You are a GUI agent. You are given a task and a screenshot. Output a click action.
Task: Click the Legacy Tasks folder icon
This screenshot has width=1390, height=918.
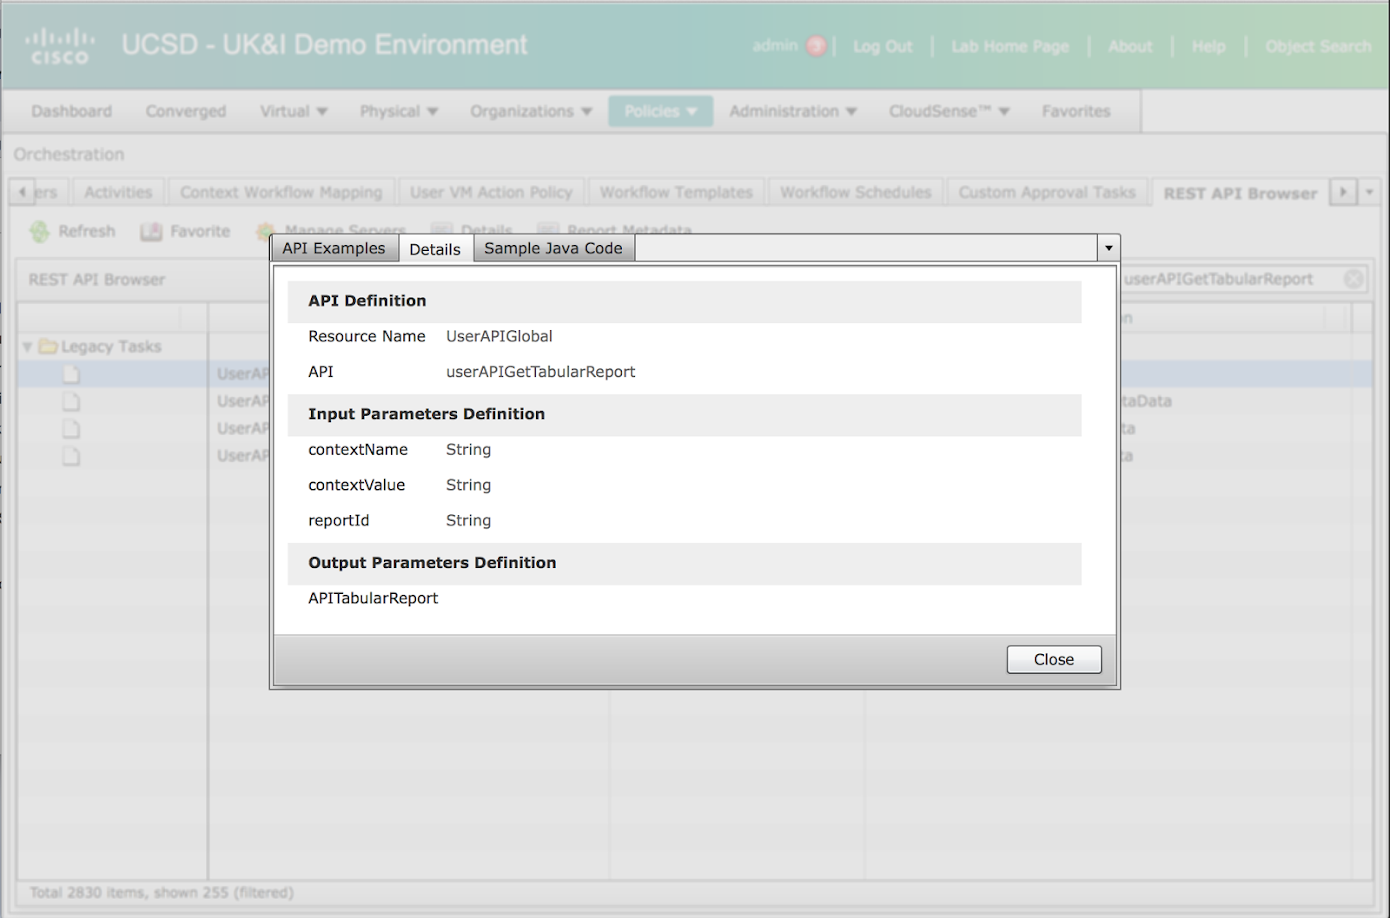tap(48, 347)
